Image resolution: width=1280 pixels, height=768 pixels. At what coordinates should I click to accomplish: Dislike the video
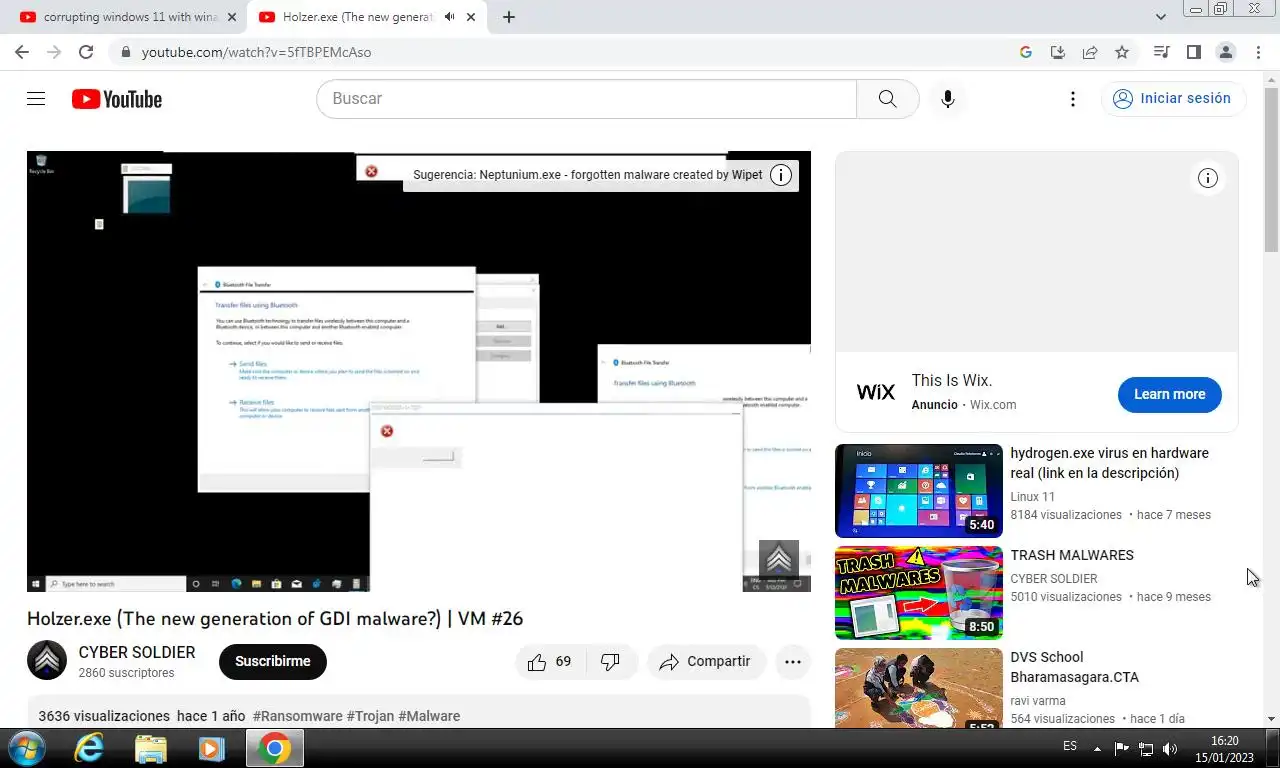pyautogui.click(x=610, y=661)
